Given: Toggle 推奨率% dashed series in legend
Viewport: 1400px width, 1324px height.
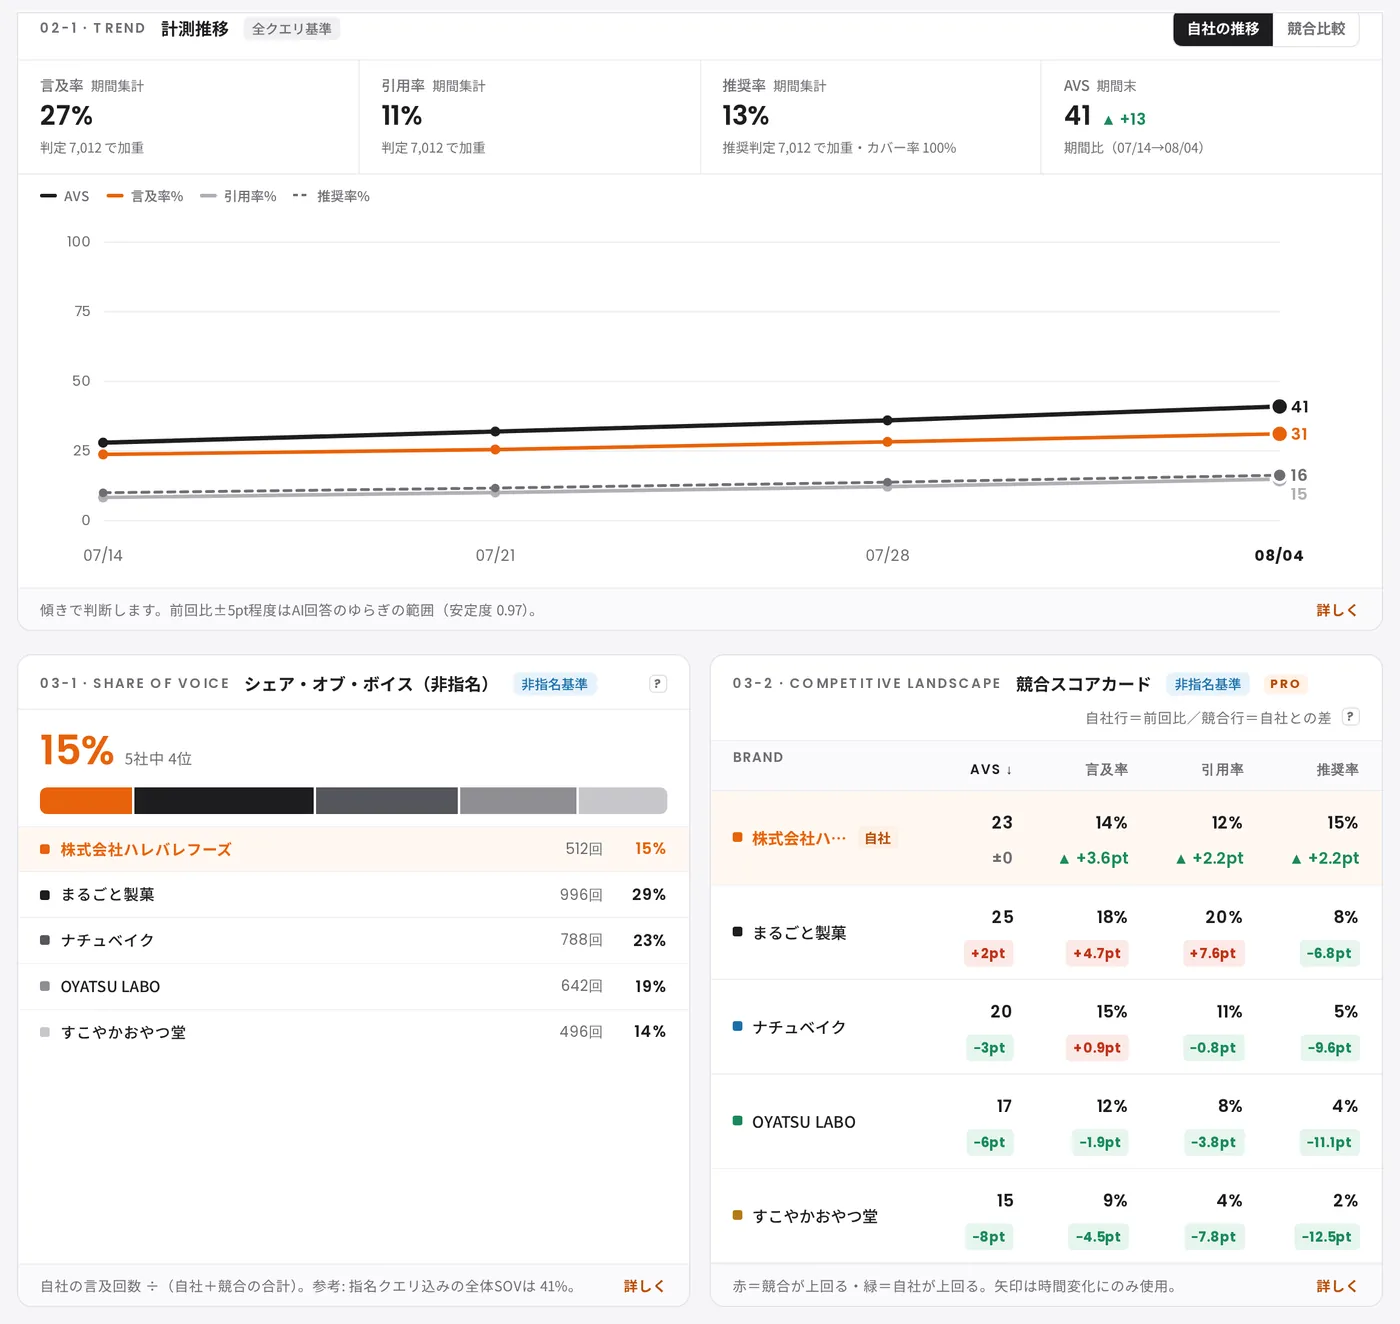Looking at the screenshot, I should (x=331, y=196).
